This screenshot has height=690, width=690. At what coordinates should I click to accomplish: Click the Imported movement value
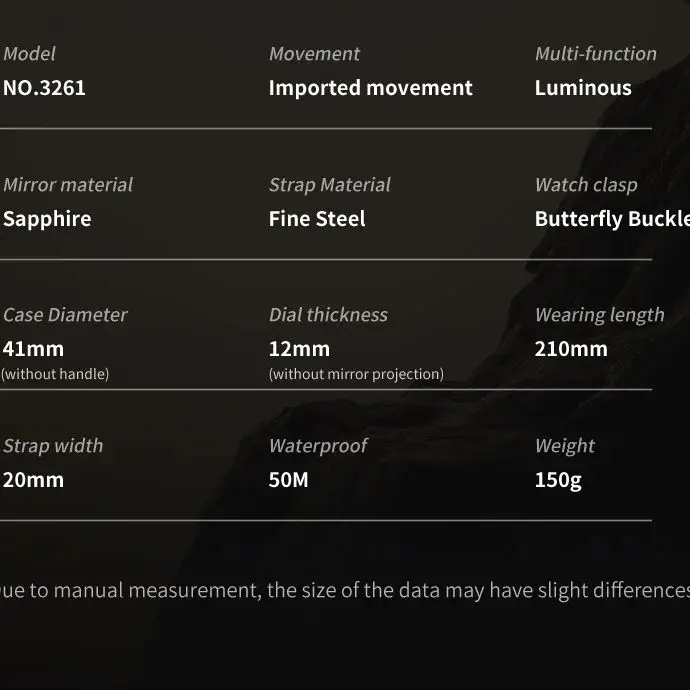(x=371, y=88)
